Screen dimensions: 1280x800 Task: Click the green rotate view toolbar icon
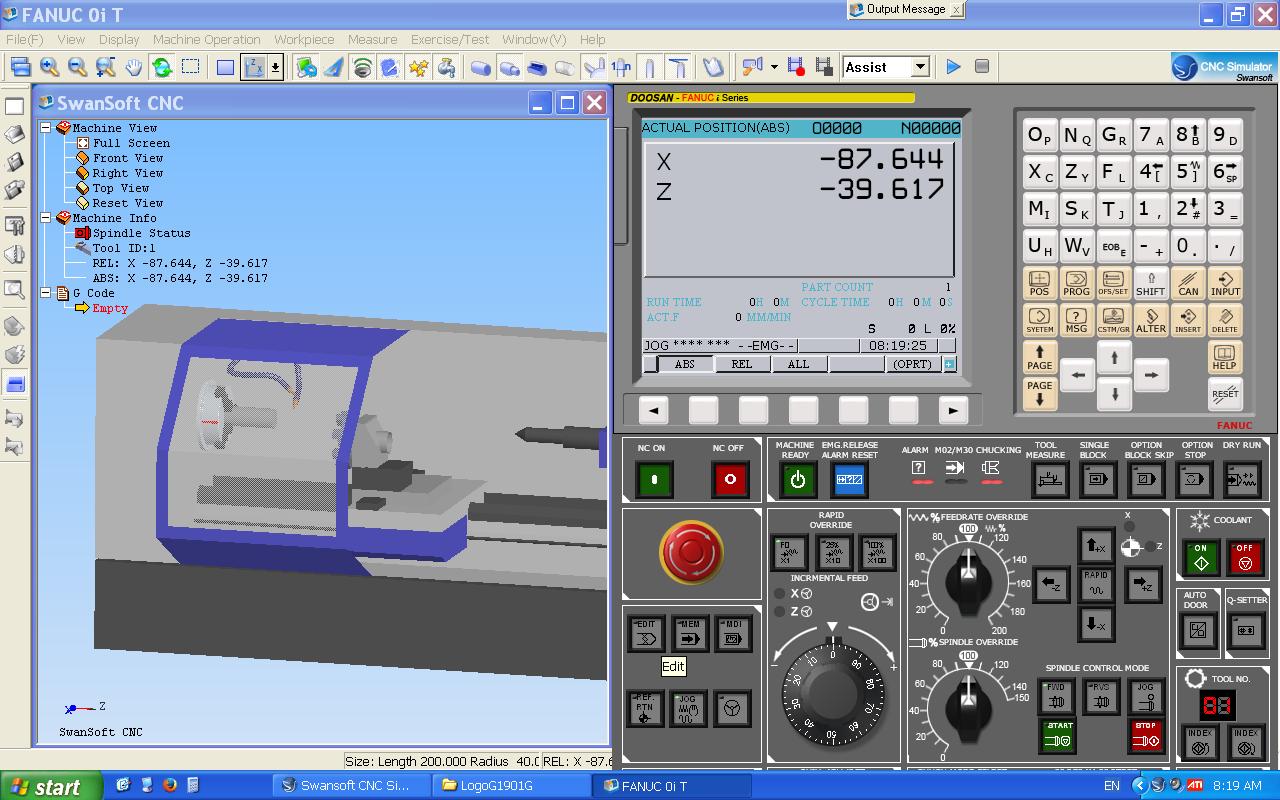pyautogui.click(x=162, y=67)
